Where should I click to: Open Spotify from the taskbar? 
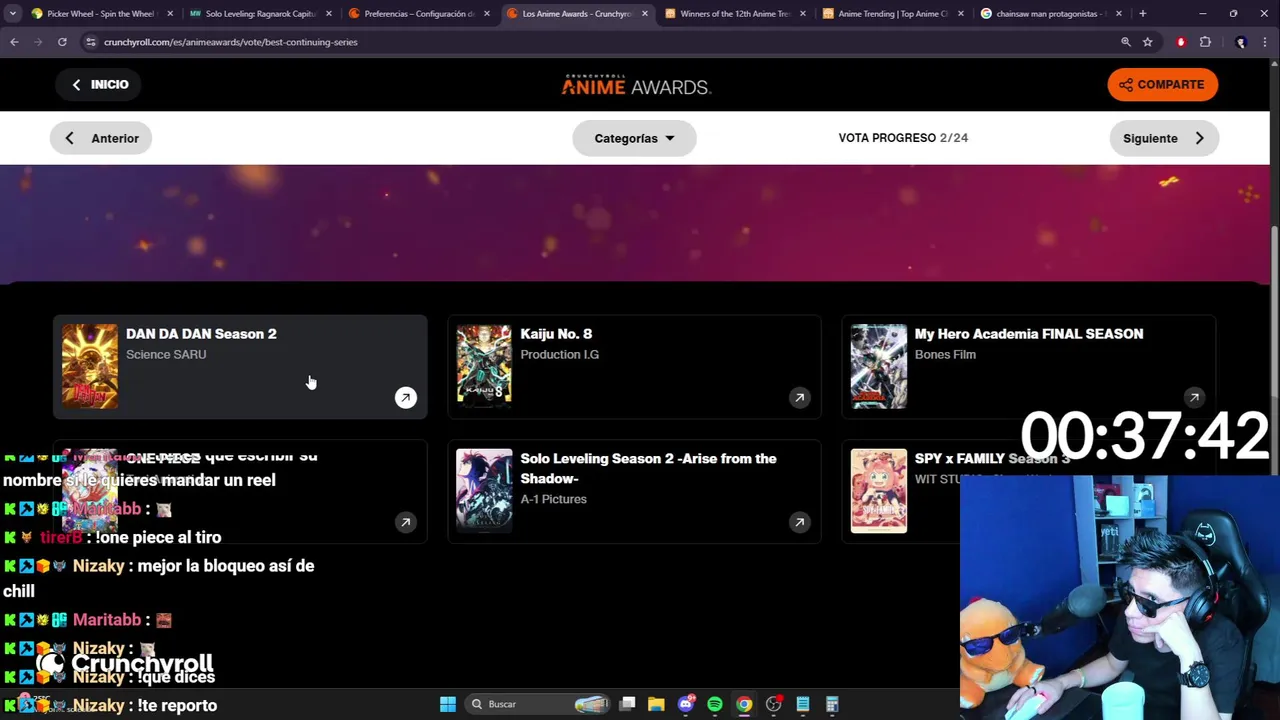click(715, 704)
